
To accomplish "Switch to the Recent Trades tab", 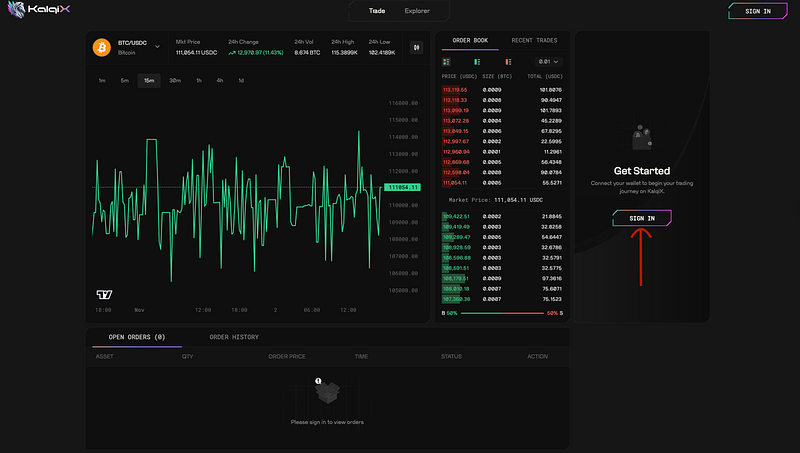I will [x=534, y=40].
